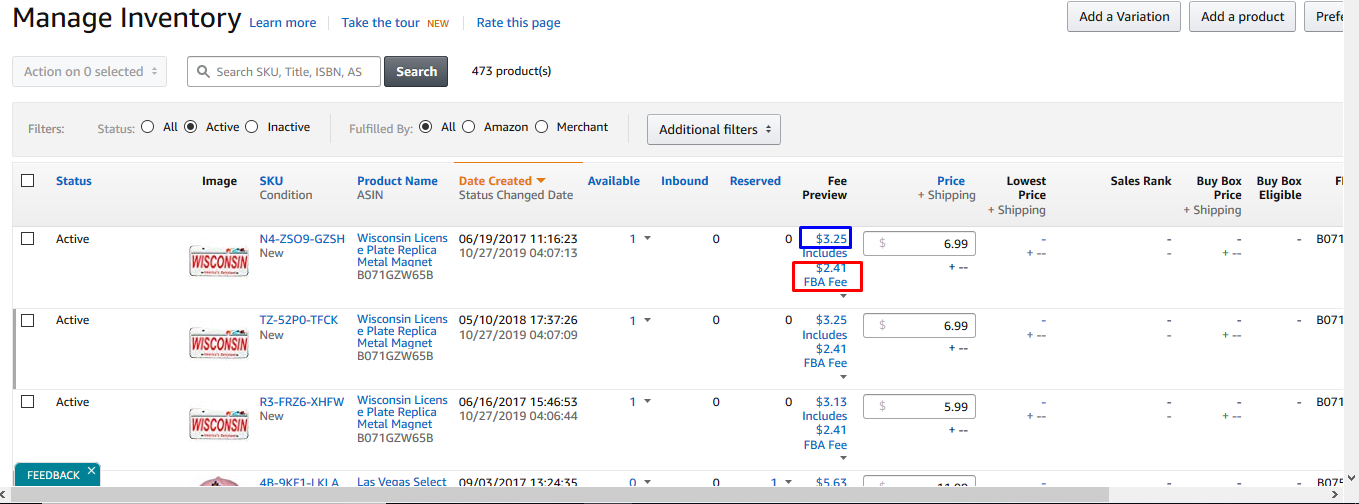
Task: Open Available quantity dropdown for R3-FRZ6-XHFW
Action: point(647,402)
